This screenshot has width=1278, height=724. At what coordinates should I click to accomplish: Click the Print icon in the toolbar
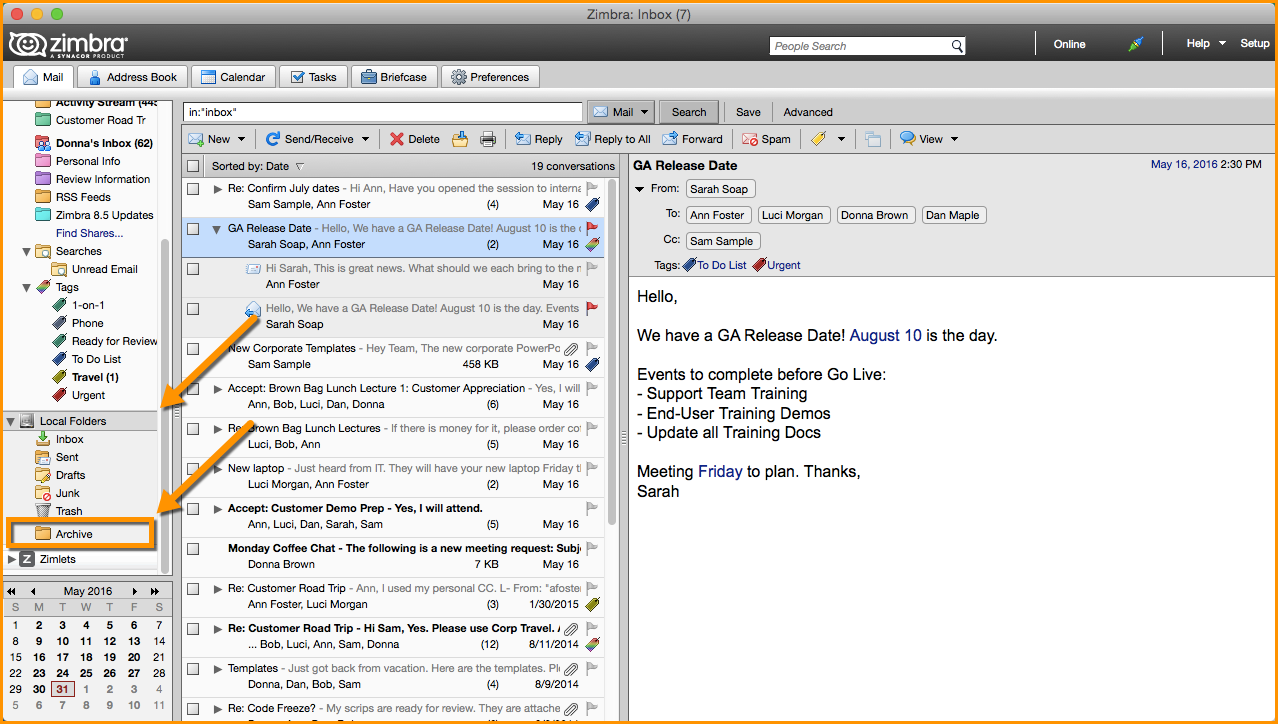click(488, 139)
